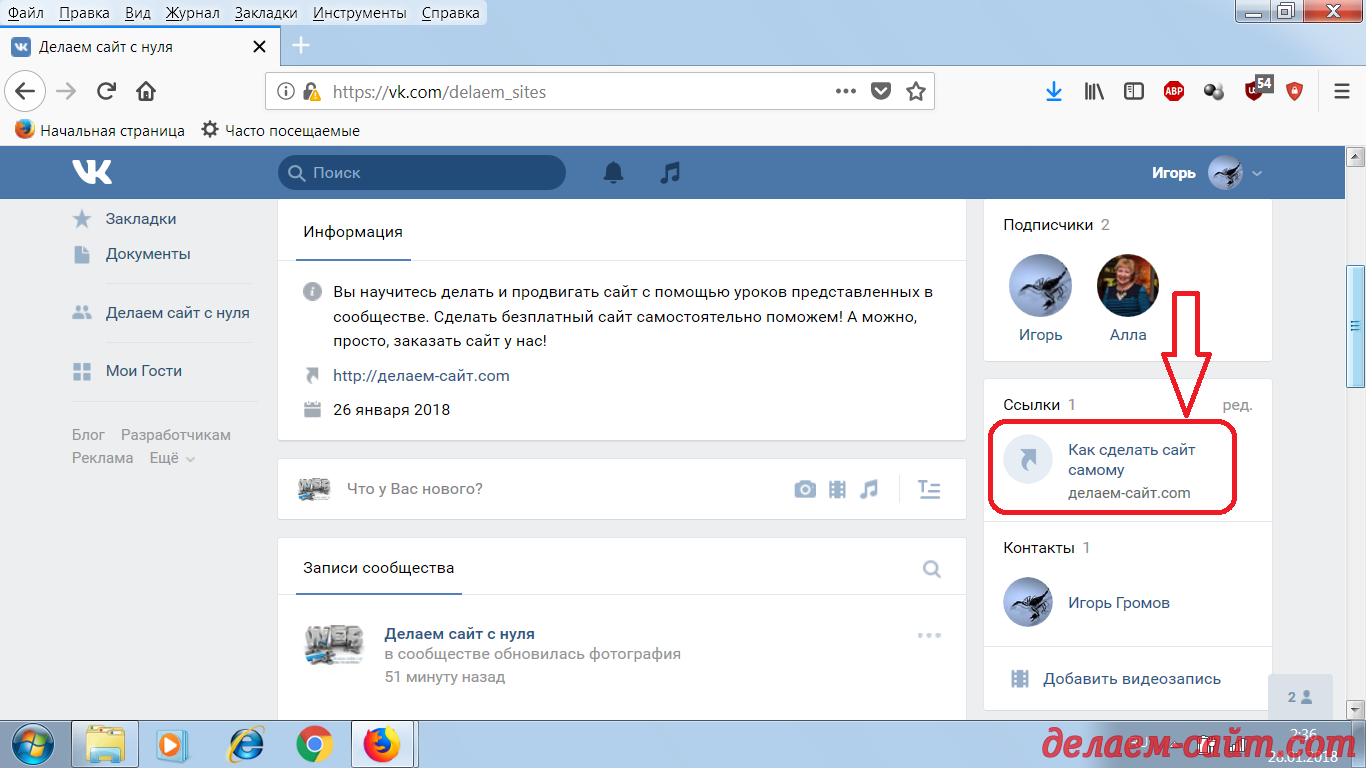Image resolution: width=1366 pixels, height=768 pixels.
Task: Close the 'Делаем сайт с нуля' tab
Action: pos(259,46)
